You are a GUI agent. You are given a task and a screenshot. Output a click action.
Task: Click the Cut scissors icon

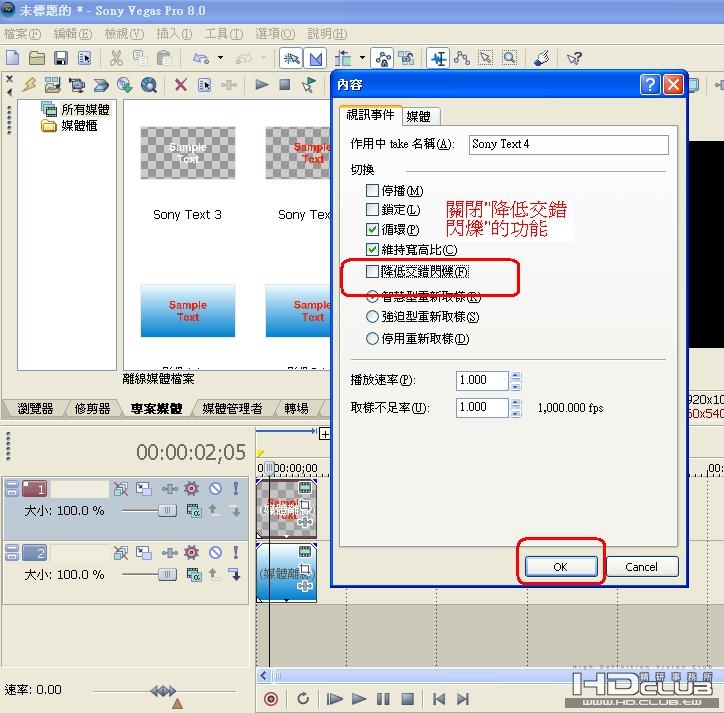tap(116, 58)
